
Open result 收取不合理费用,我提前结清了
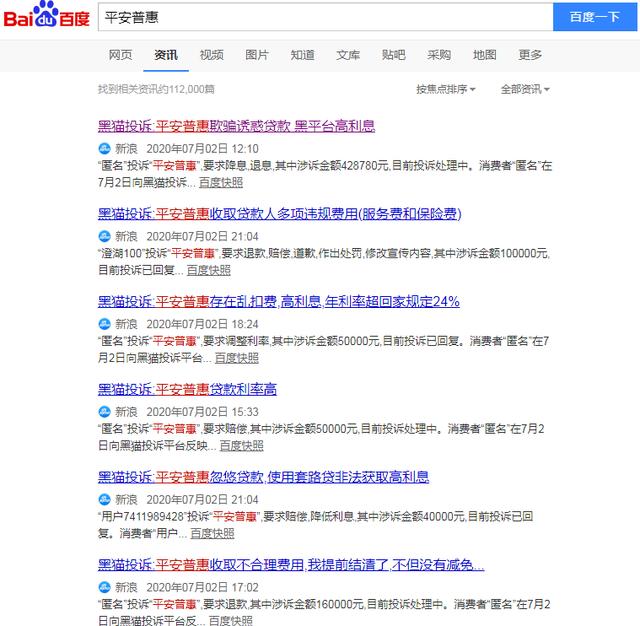[291, 564]
